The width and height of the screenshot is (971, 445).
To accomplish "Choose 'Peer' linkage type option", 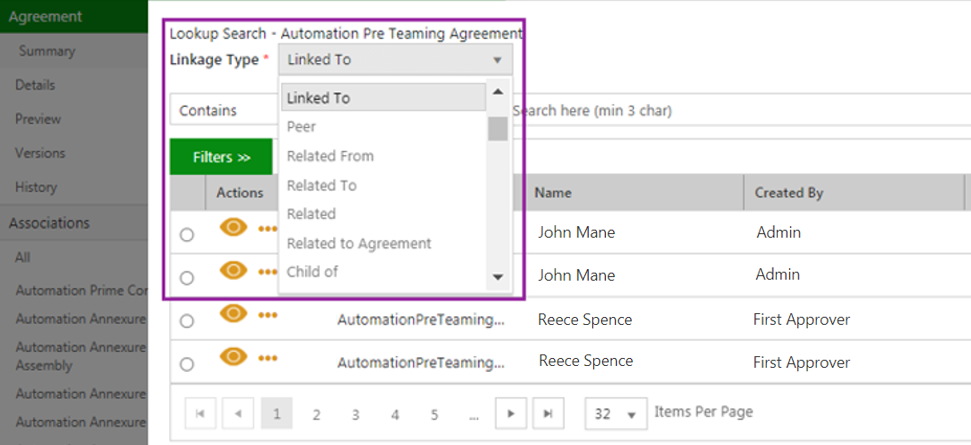I will (301, 127).
